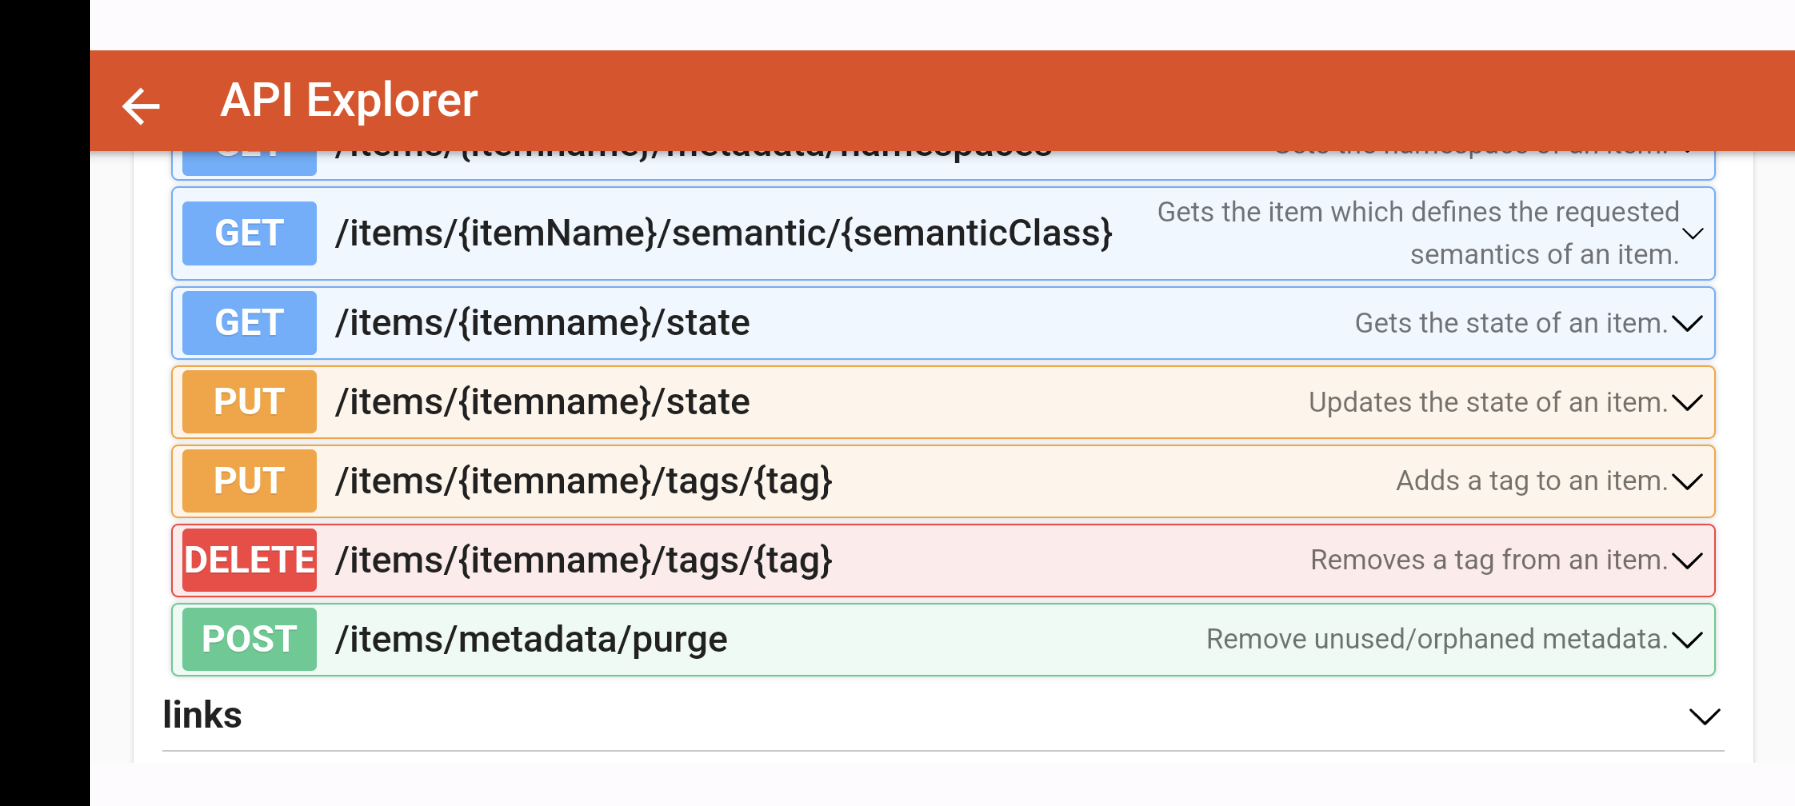
Task: Click the DELETE method badge
Action: (x=249, y=560)
